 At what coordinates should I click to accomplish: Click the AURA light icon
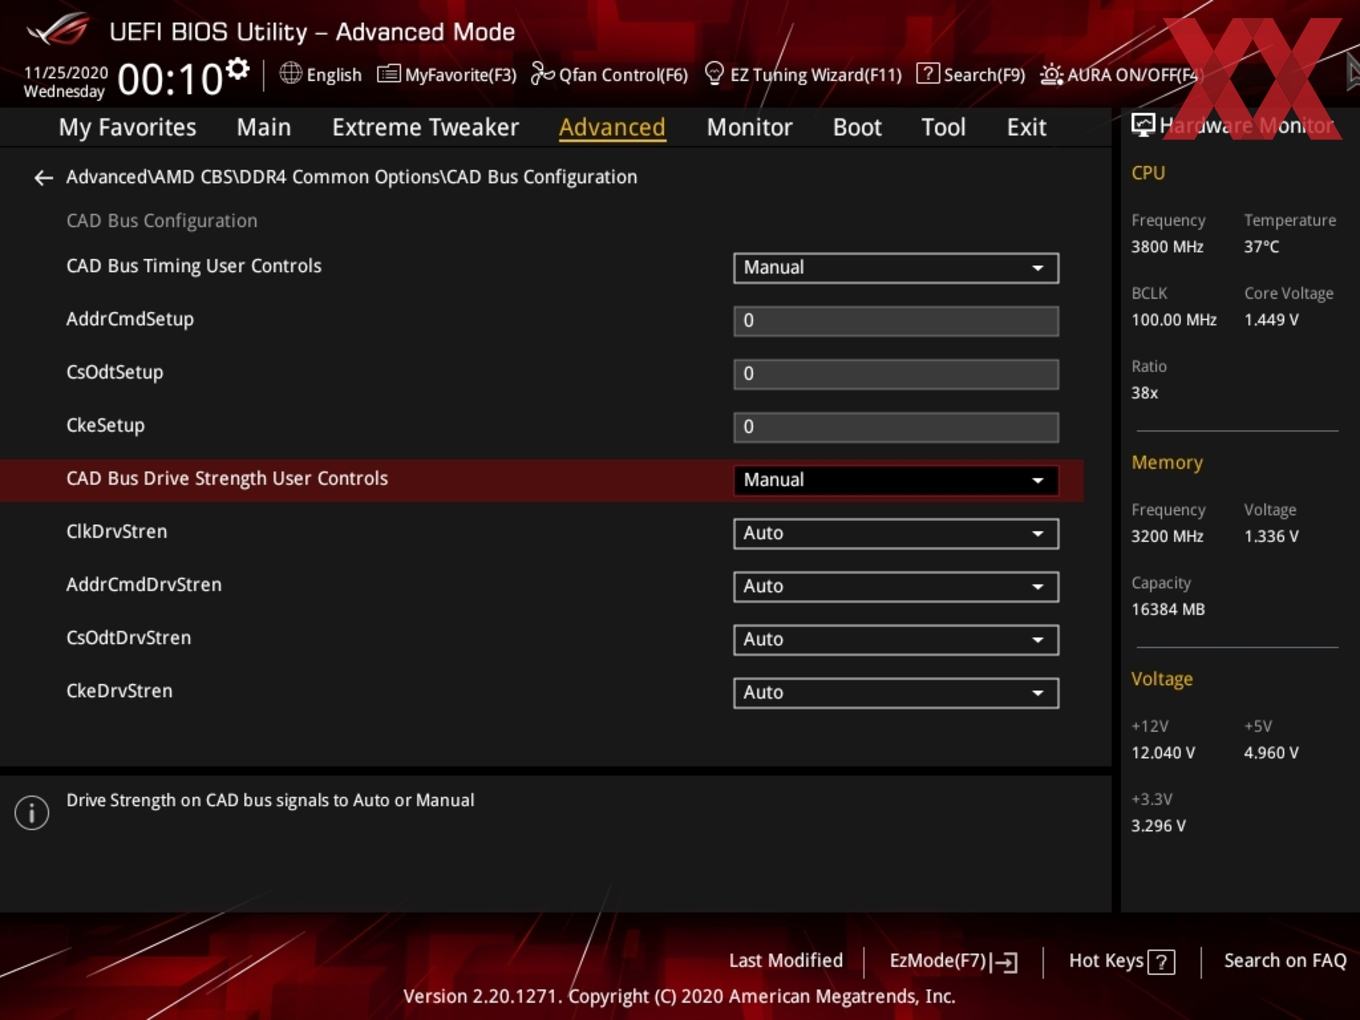point(1052,74)
